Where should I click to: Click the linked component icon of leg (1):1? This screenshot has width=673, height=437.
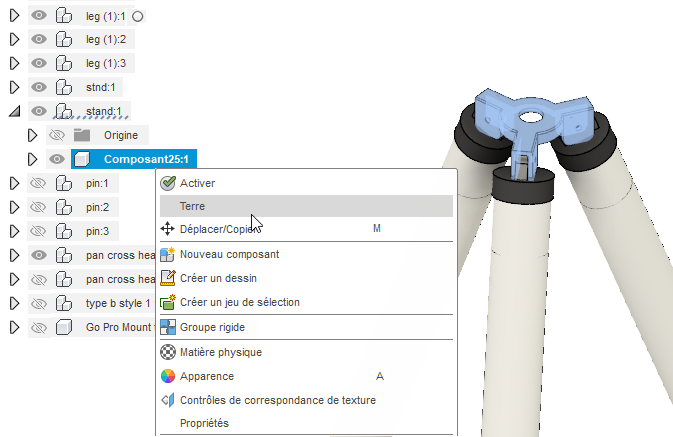tap(64, 16)
